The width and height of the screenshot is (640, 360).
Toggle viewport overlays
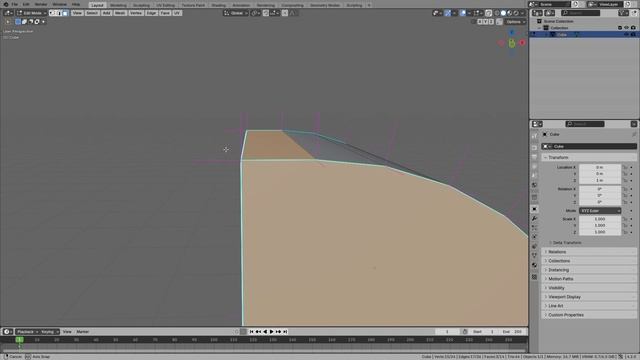(462, 13)
